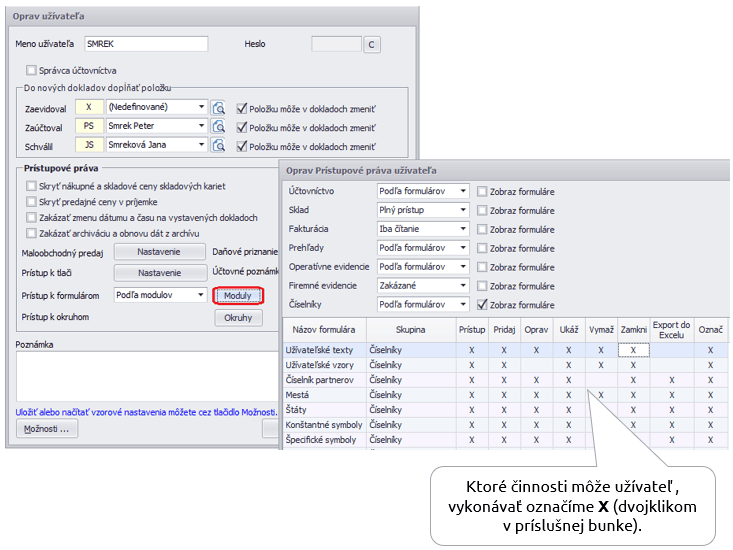Click the search icon next to Schválil
The width and height of the screenshot is (733, 550).
click(219, 146)
